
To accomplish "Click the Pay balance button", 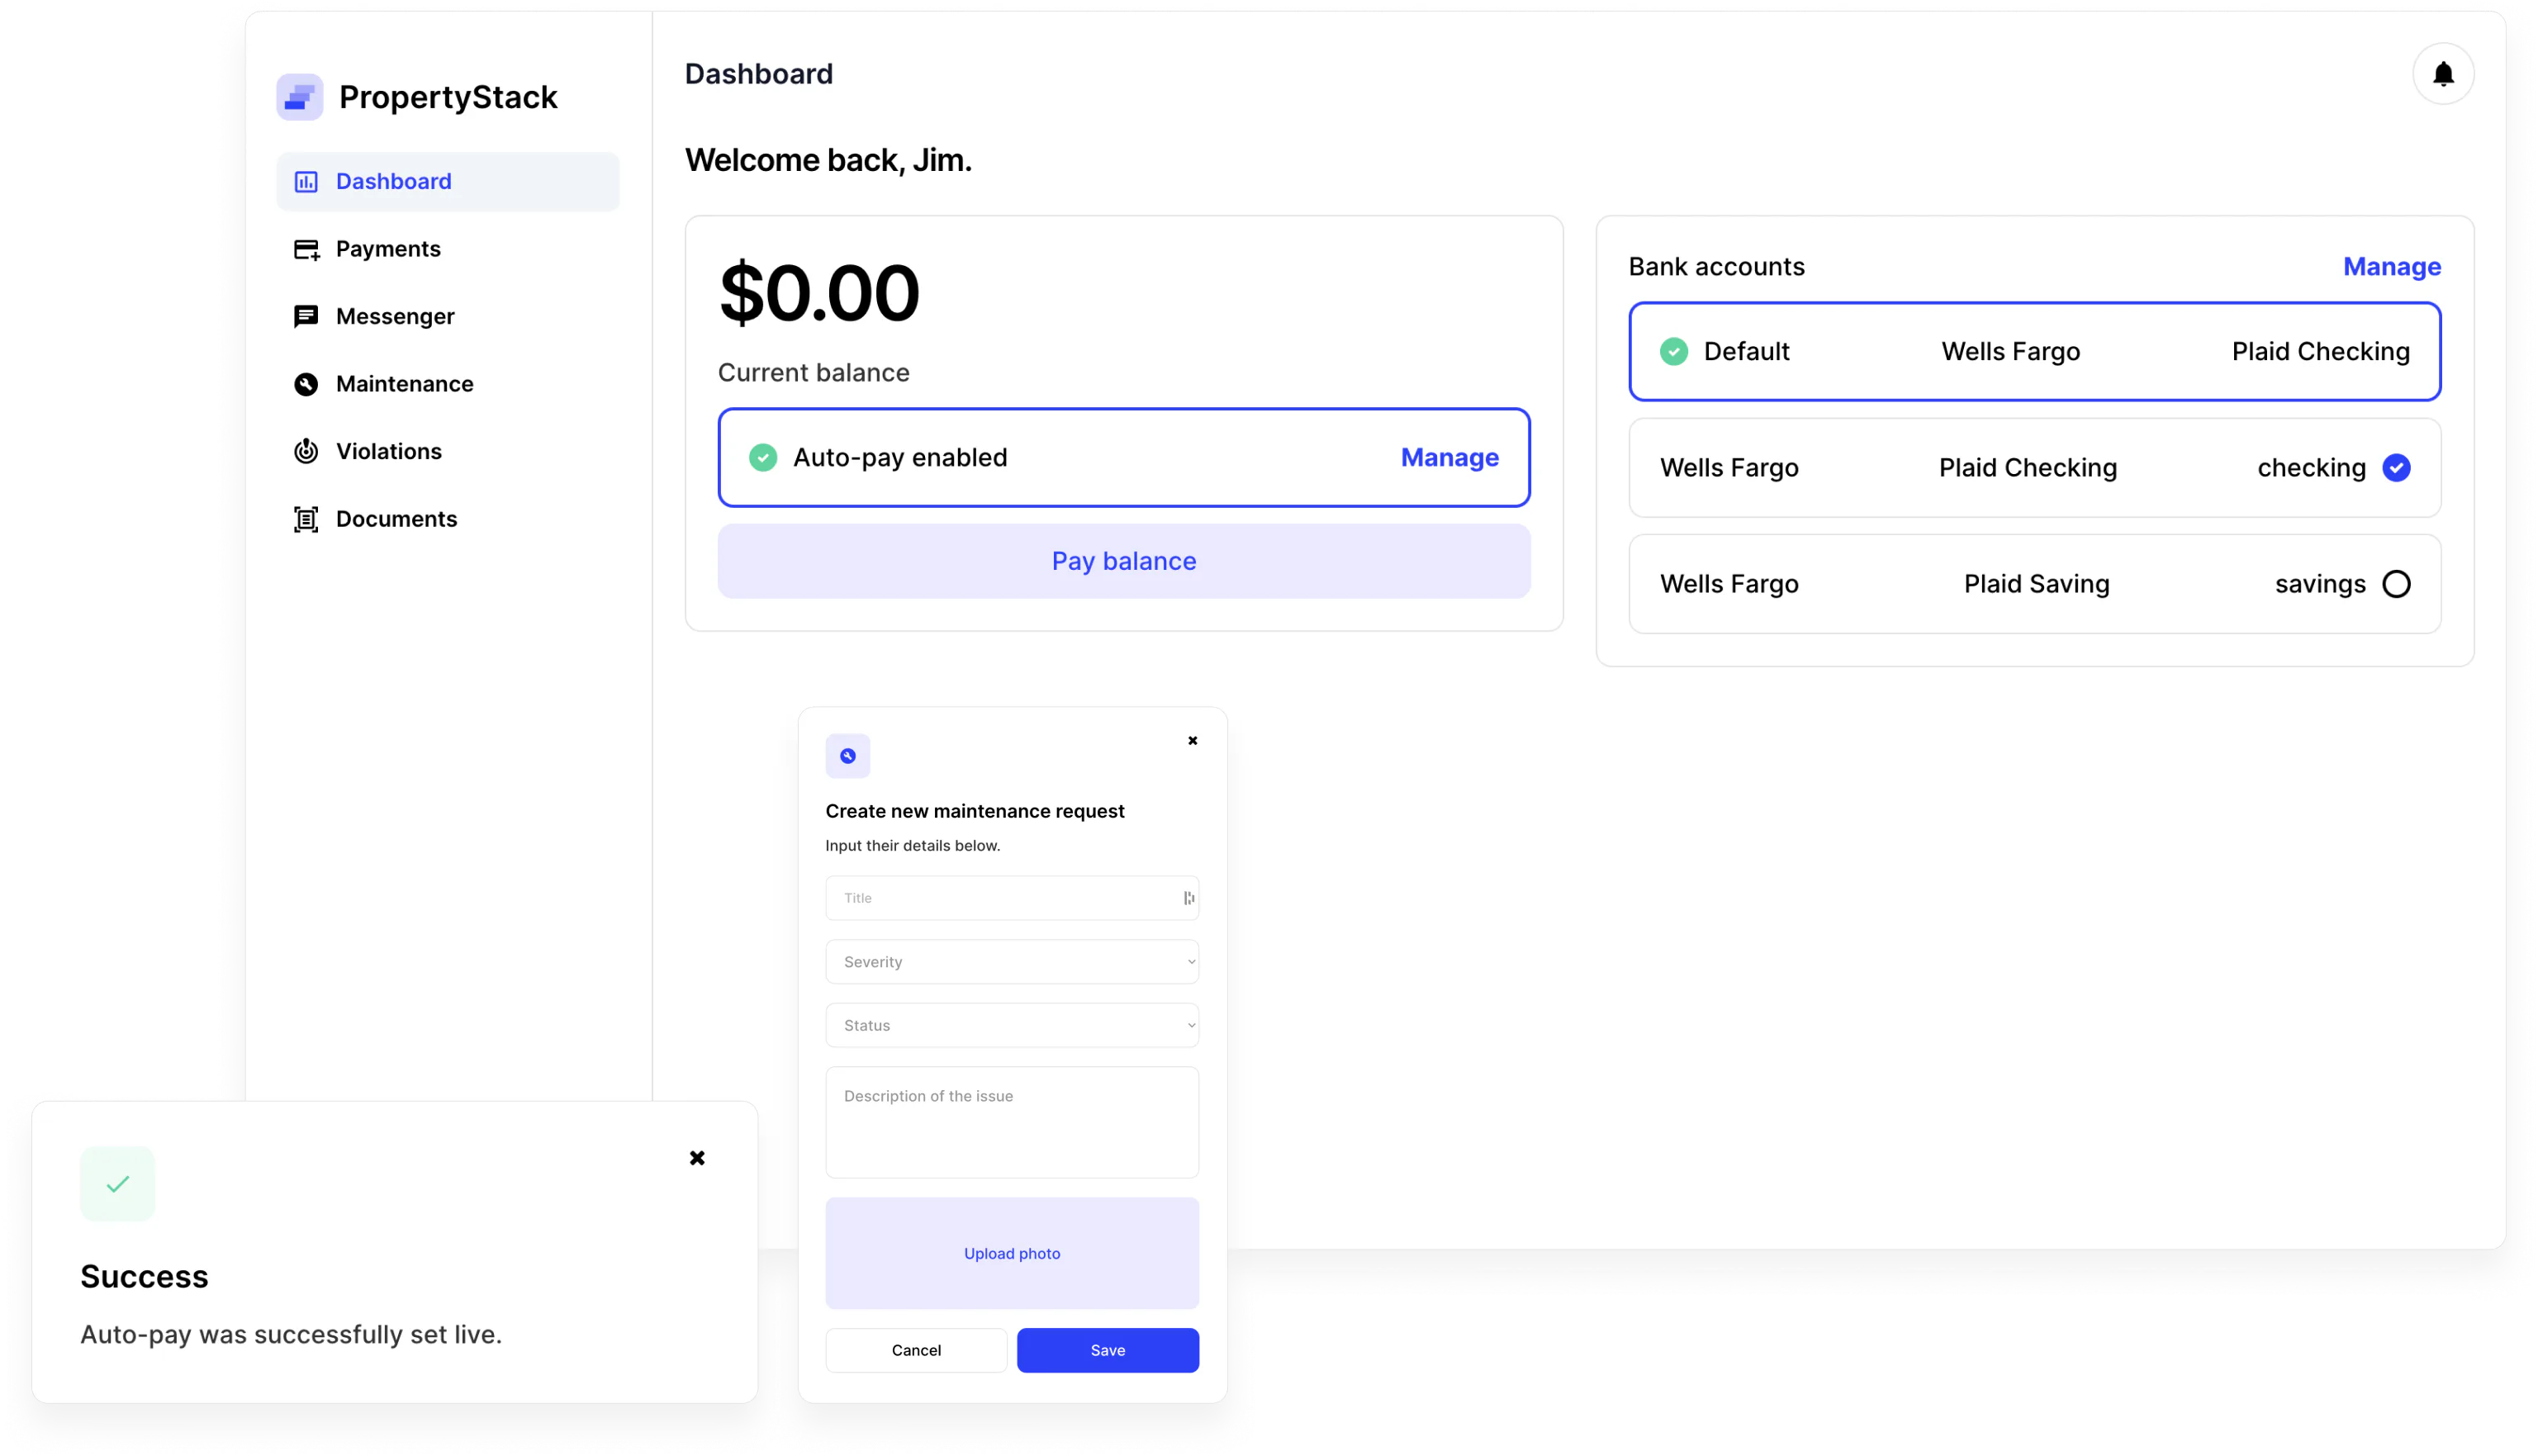I will click(1123, 561).
